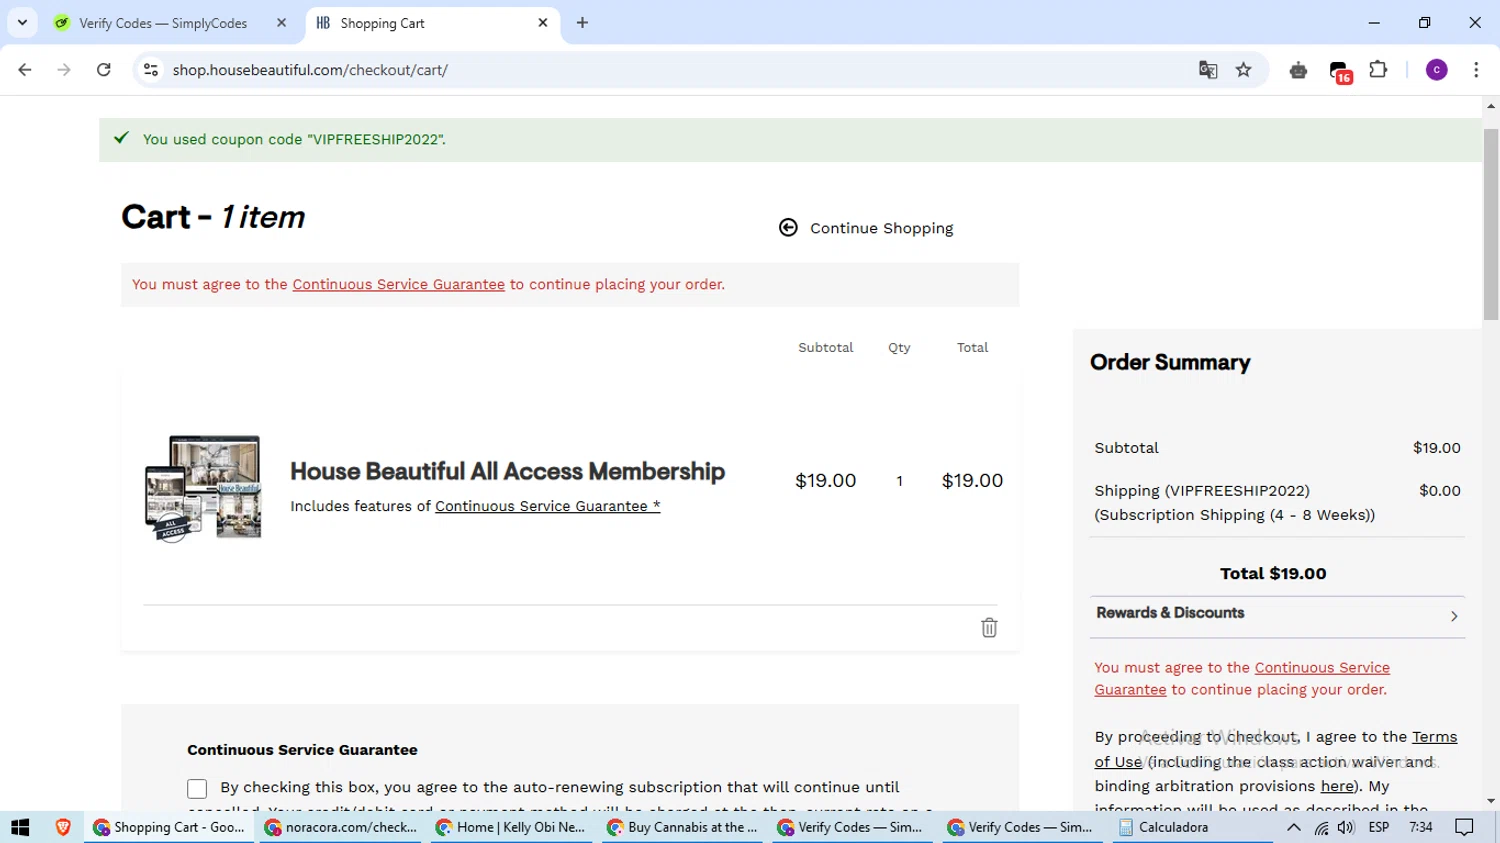Open the notifications center icon
This screenshot has height=843, width=1500.
1464,827
